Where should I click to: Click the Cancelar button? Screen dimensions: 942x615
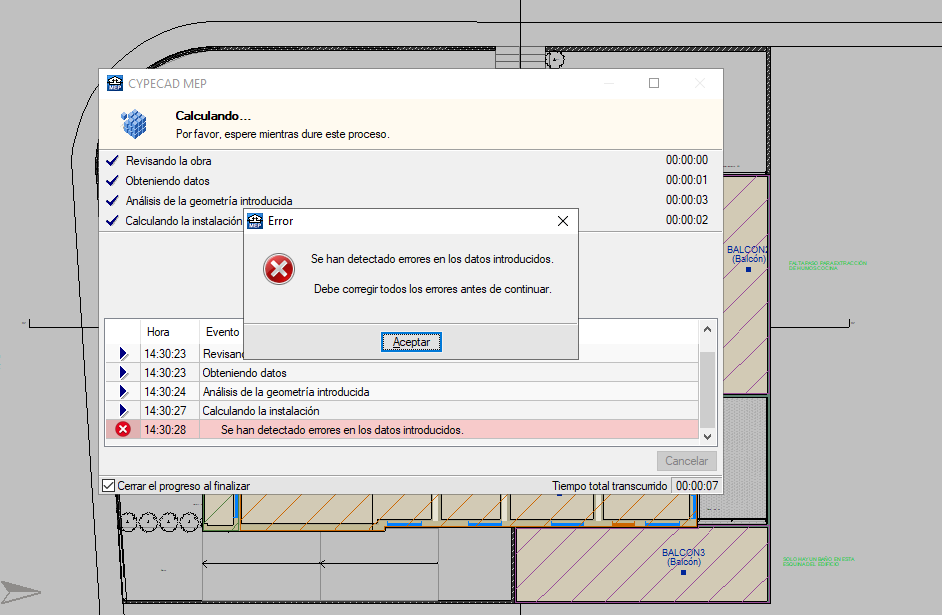point(686,460)
